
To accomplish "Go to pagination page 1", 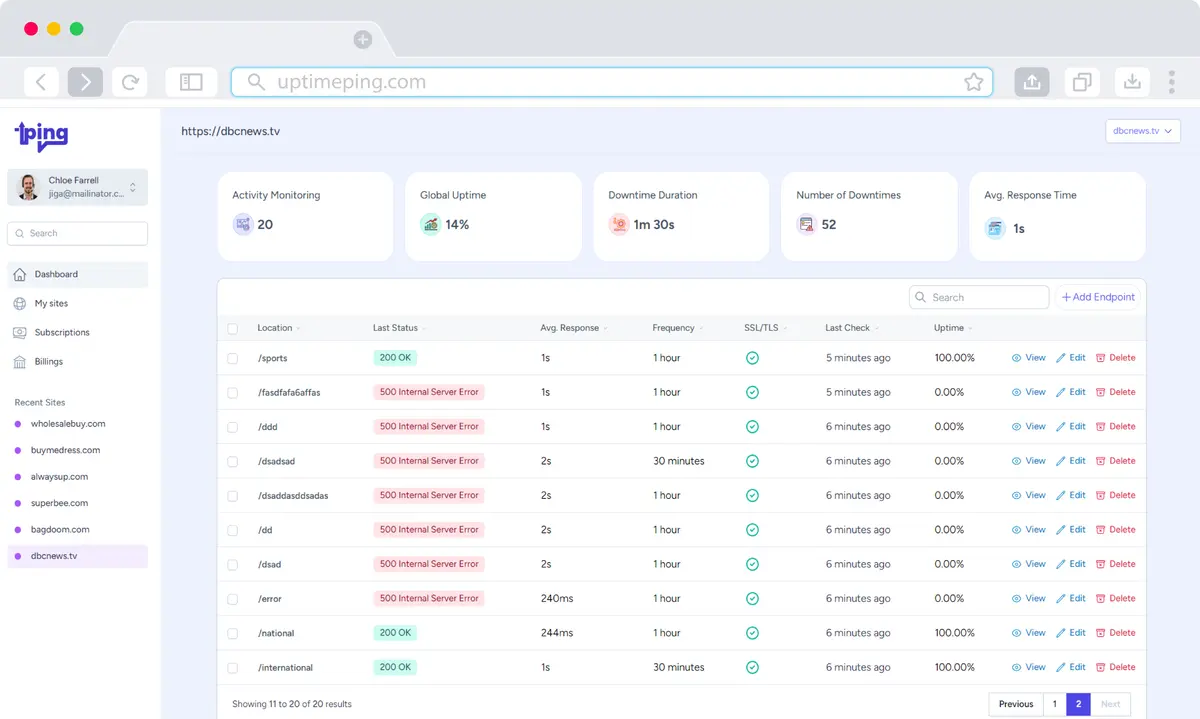I will pyautogui.click(x=1054, y=704).
